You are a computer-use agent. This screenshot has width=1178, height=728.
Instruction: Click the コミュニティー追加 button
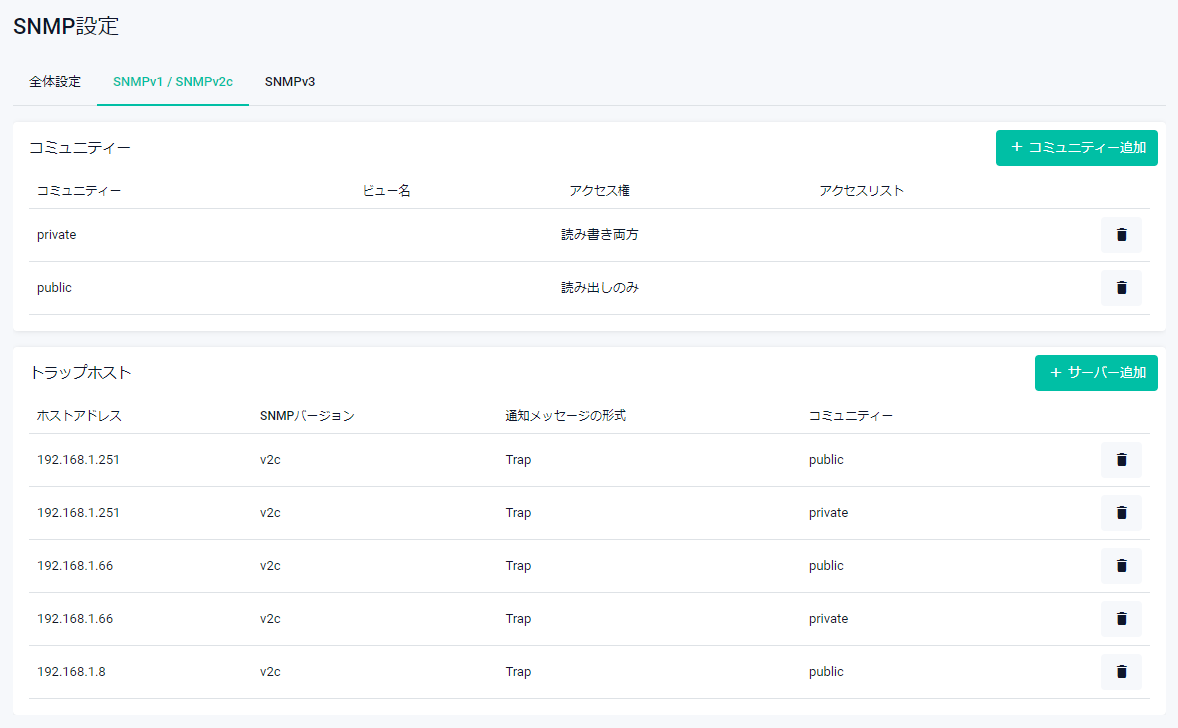click(1076, 148)
